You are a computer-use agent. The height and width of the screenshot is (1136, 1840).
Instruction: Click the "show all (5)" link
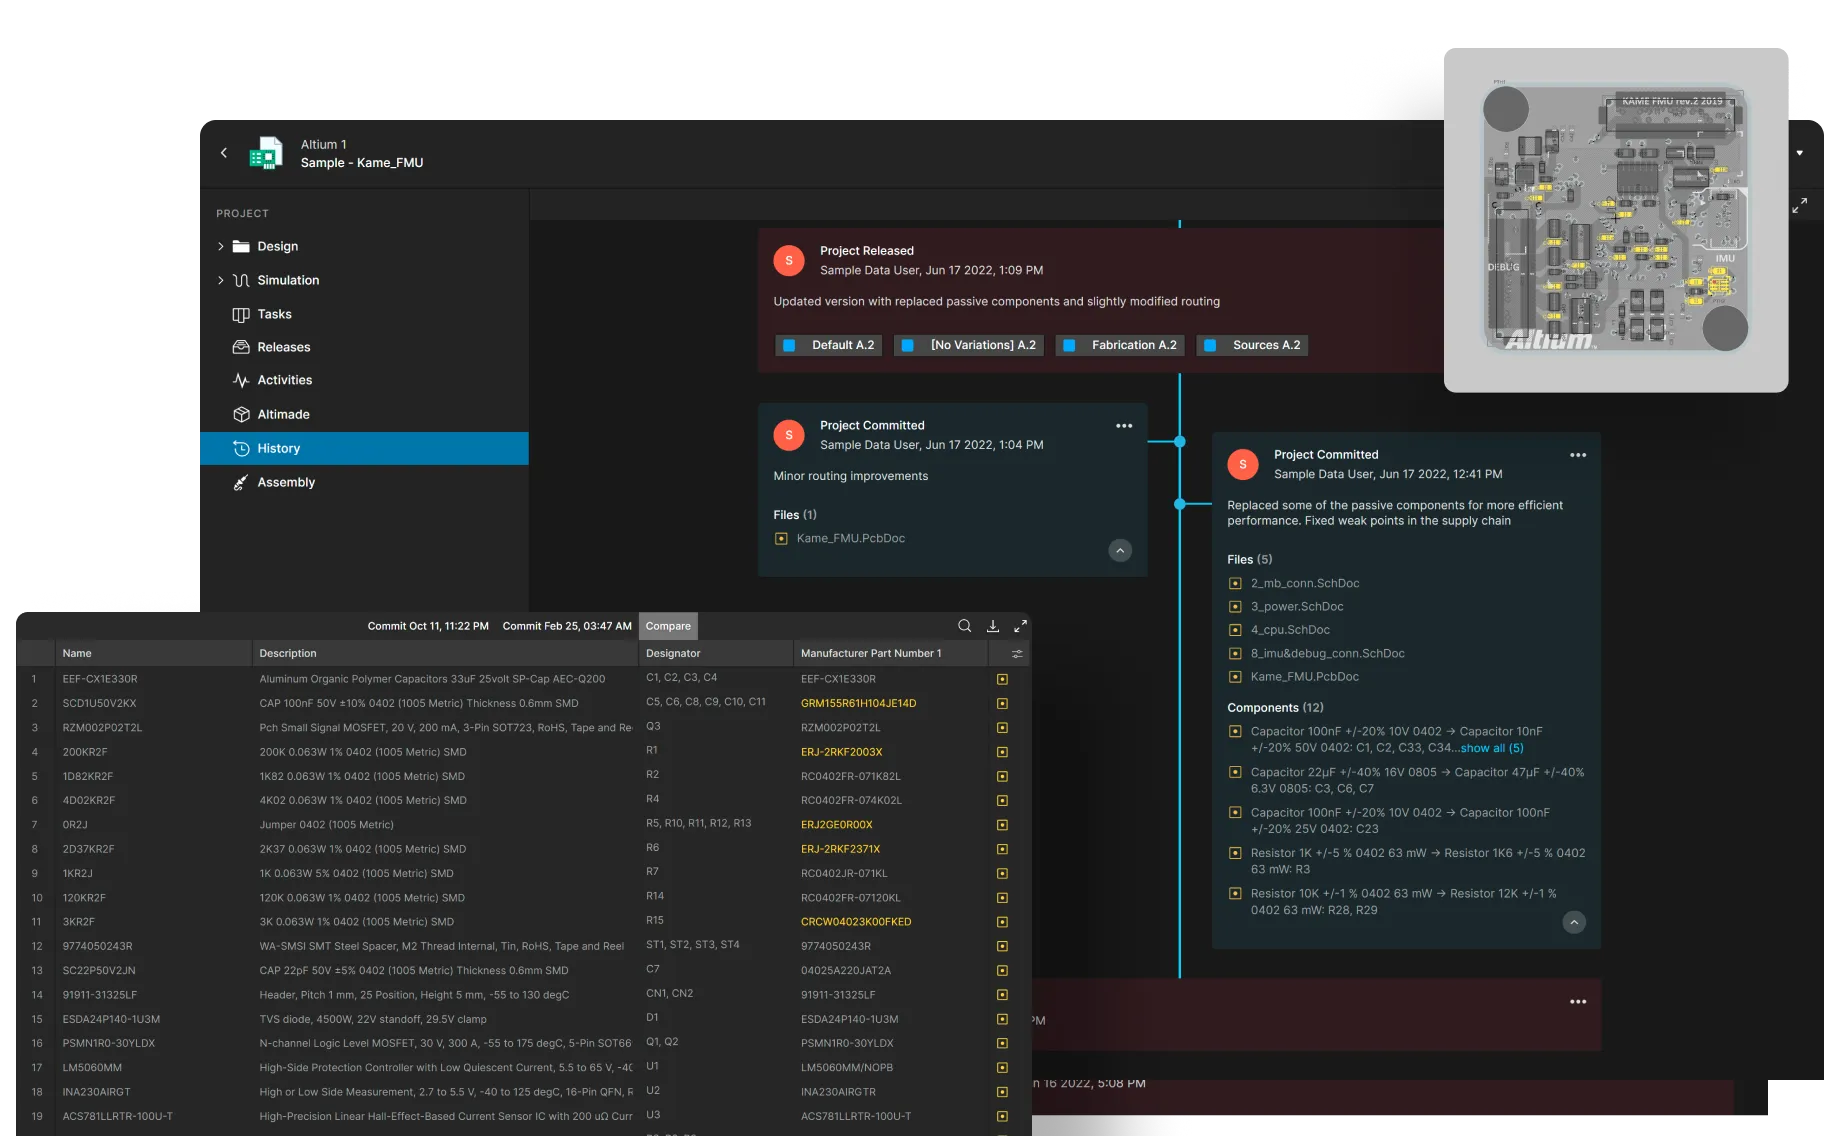pos(1492,749)
